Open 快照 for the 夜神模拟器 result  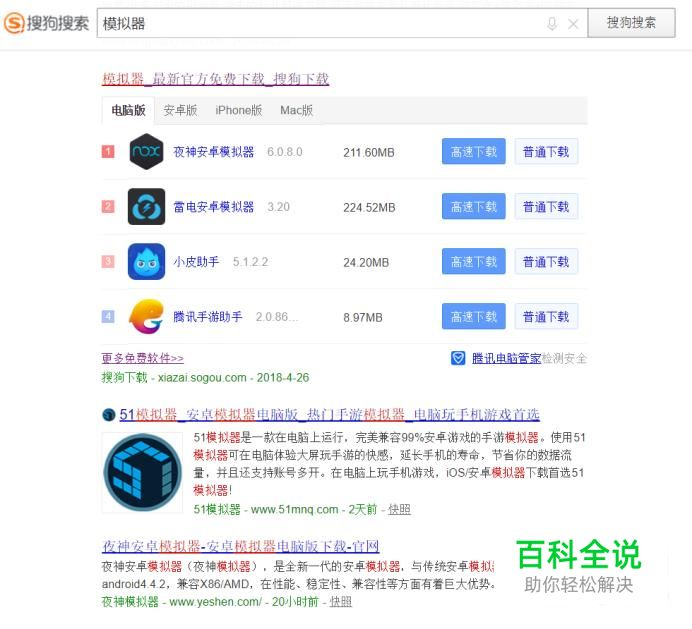[x=341, y=602]
